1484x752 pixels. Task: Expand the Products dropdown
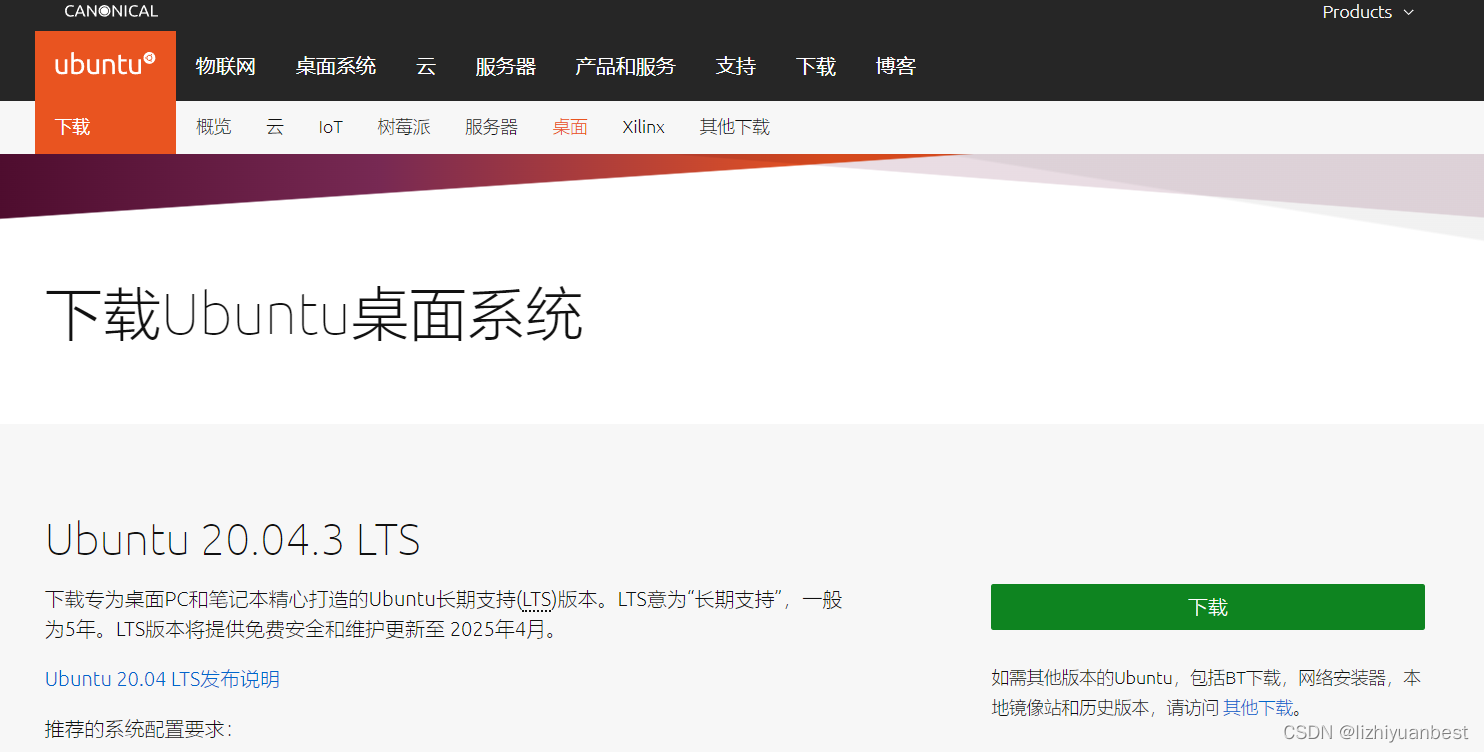(x=1368, y=12)
